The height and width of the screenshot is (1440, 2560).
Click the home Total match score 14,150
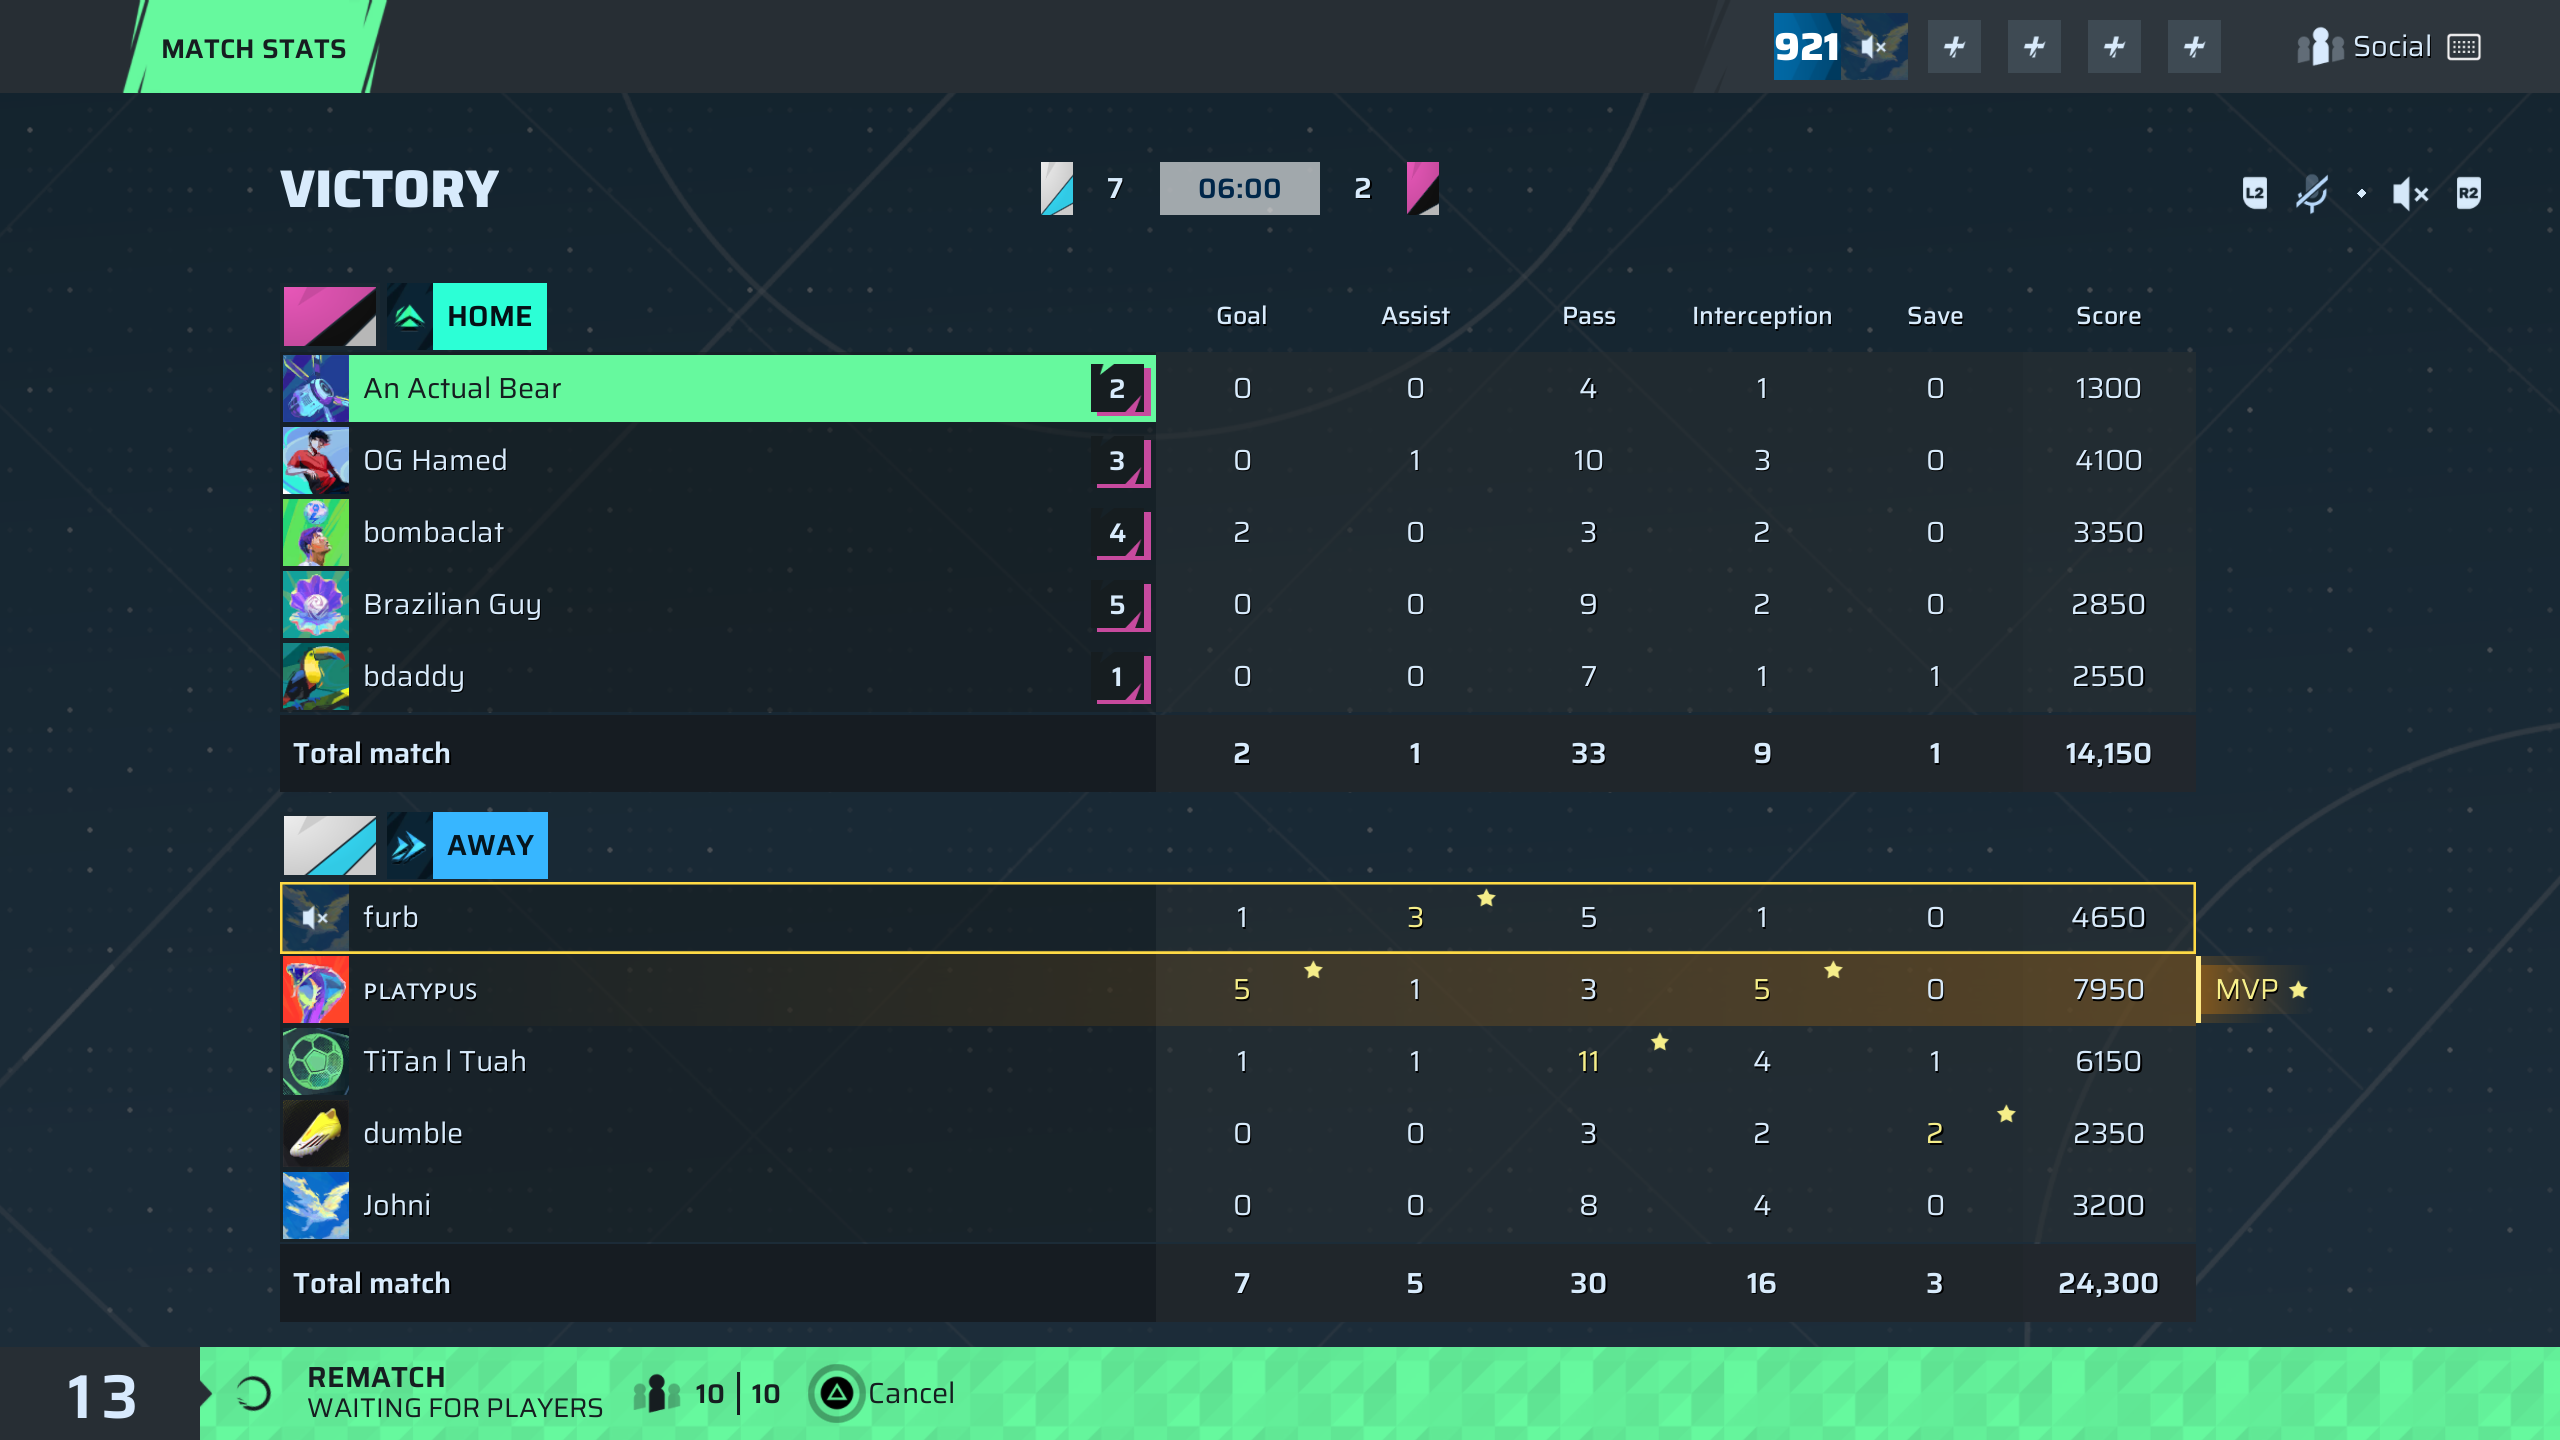(x=2108, y=753)
